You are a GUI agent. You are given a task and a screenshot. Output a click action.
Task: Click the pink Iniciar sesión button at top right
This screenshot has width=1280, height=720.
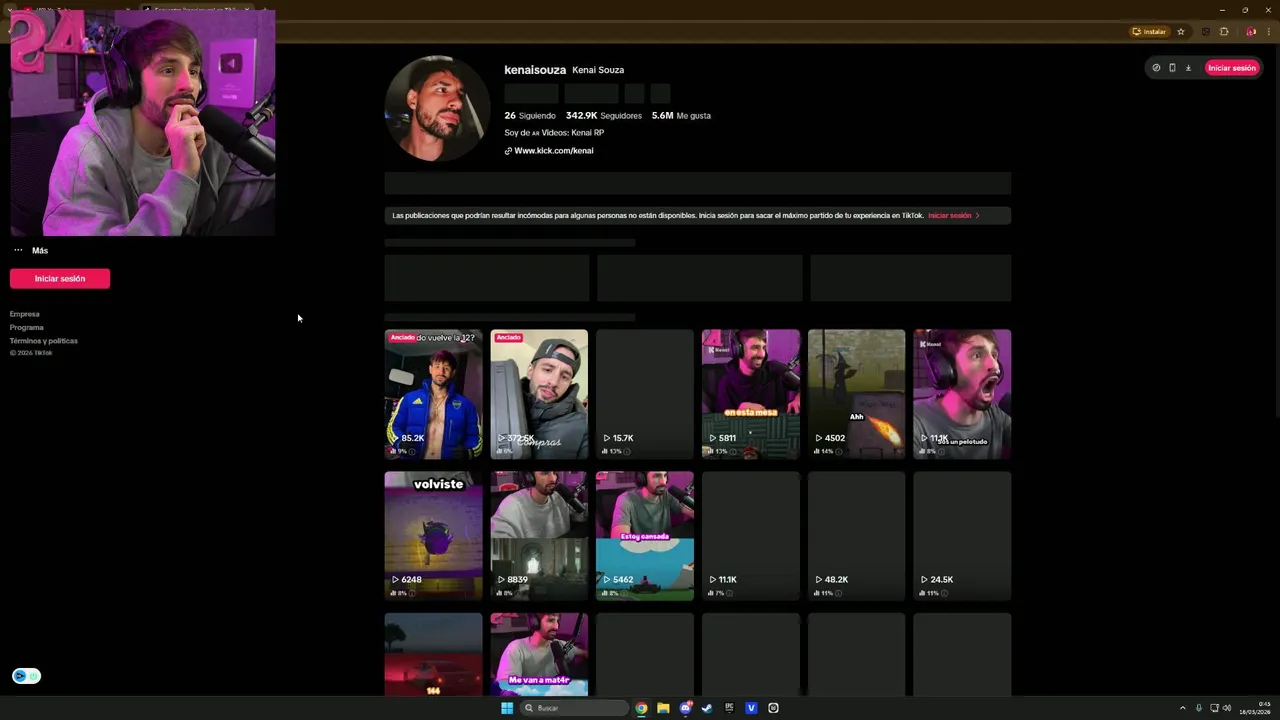tap(1231, 68)
